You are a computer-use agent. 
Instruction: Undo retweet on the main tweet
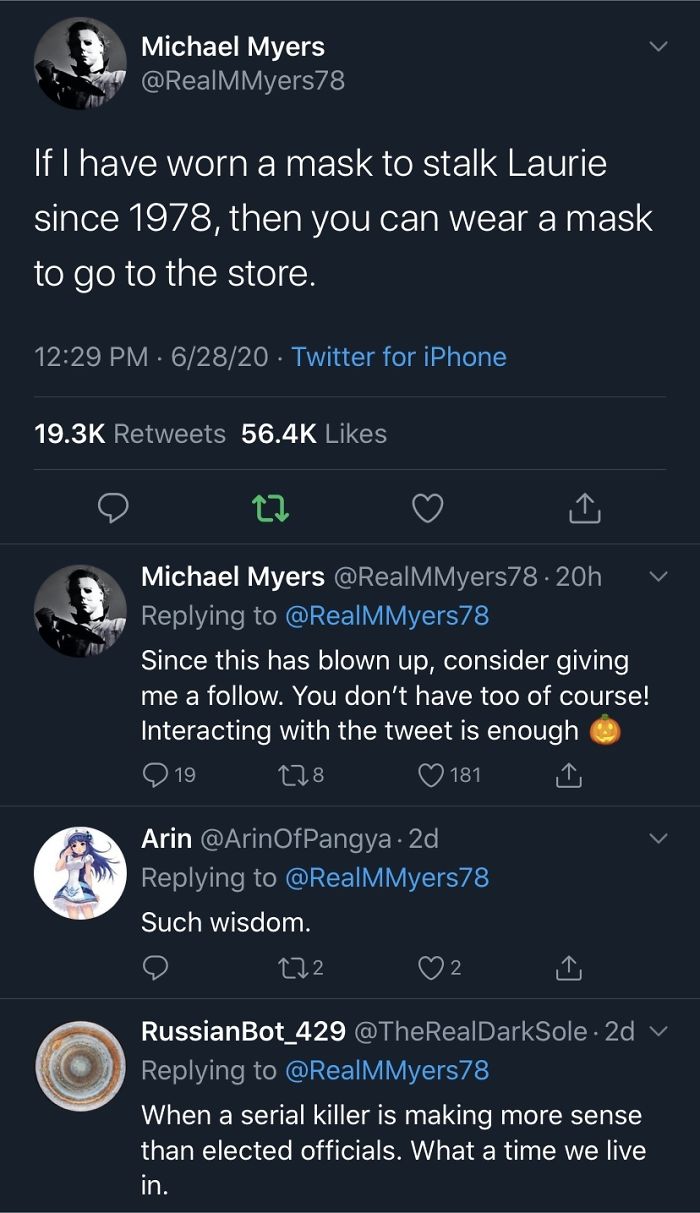(x=268, y=510)
